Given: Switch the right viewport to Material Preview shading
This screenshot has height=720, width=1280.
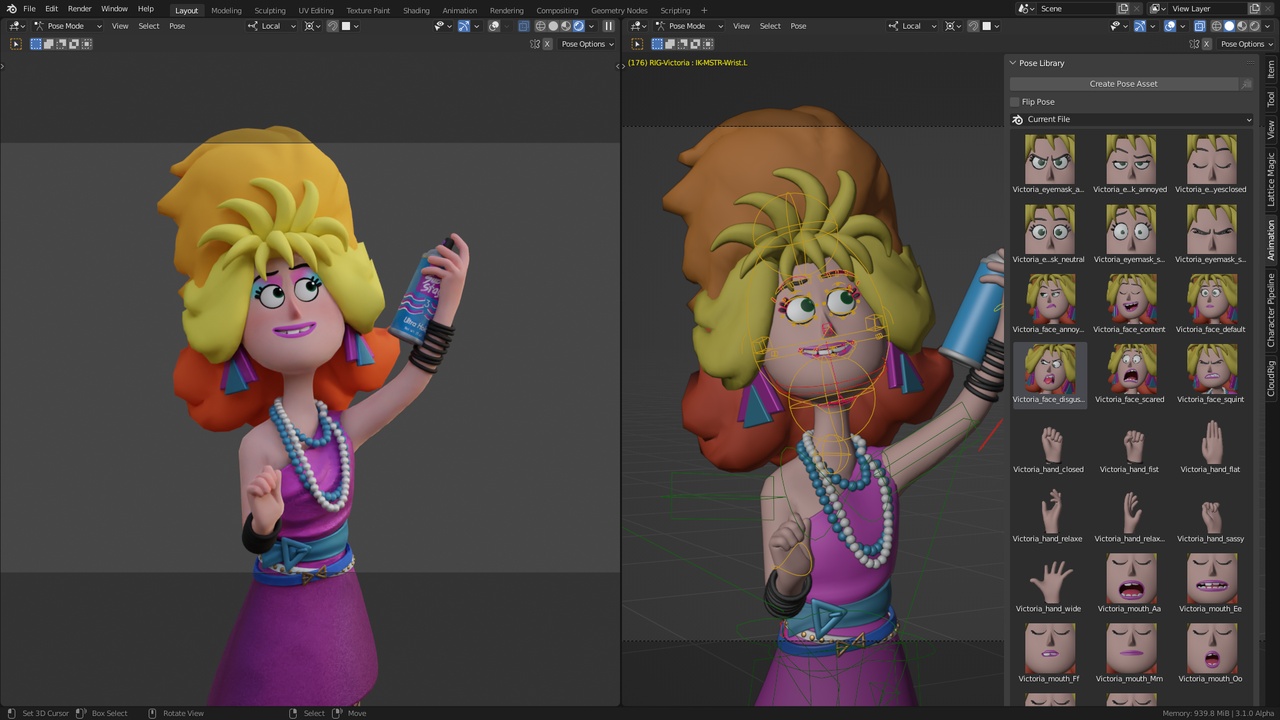Looking at the screenshot, I should tap(1244, 26).
